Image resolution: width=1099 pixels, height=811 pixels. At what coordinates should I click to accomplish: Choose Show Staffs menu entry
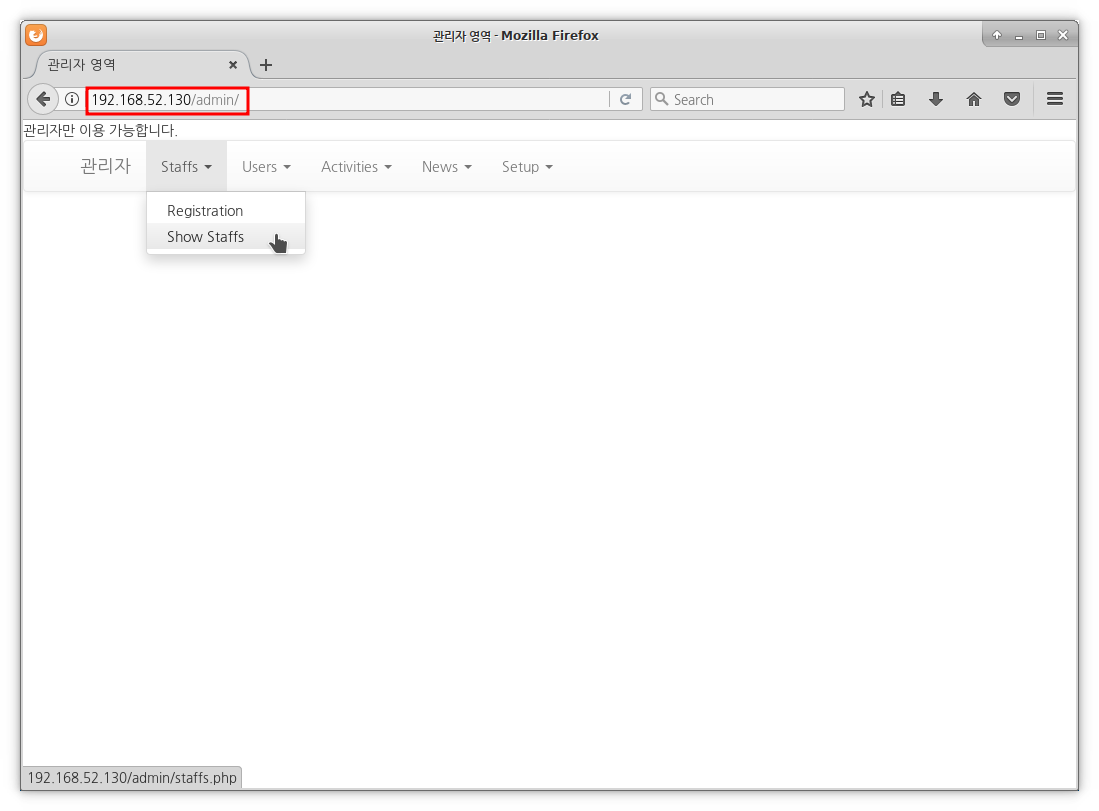(x=226, y=237)
